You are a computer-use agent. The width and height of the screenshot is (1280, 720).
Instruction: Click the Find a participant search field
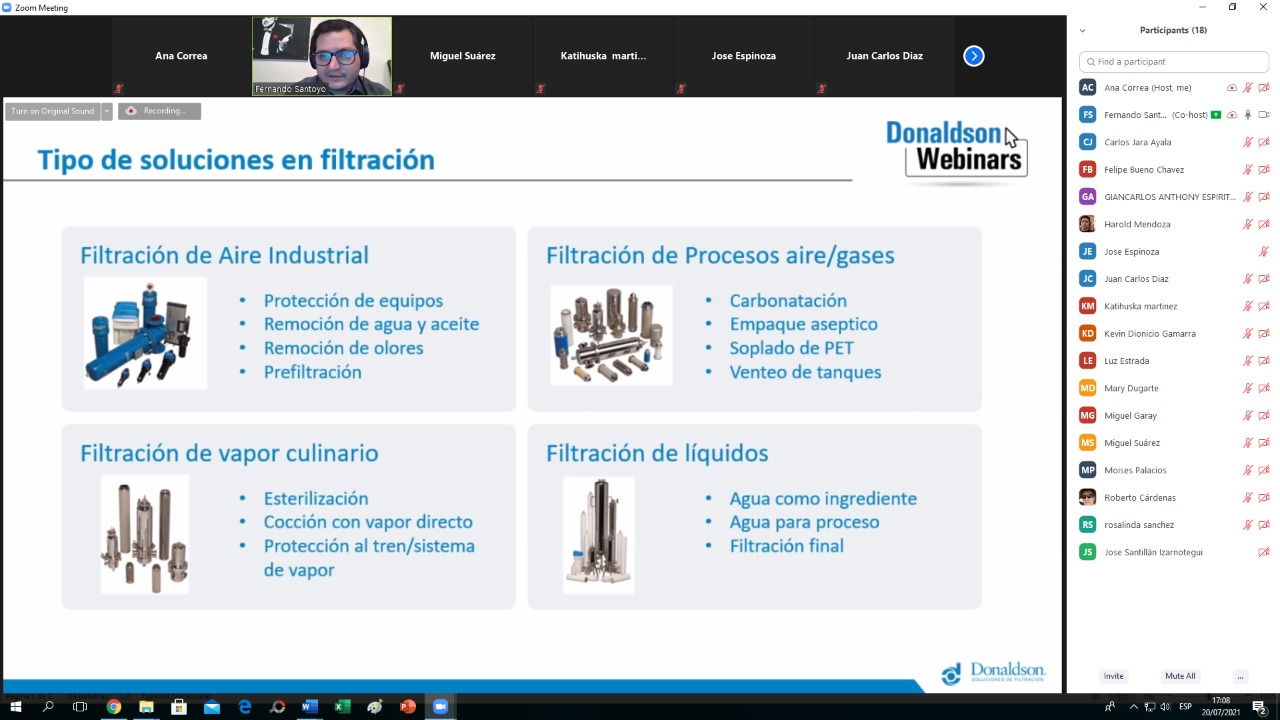pyautogui.click(x=1174, y=62)
